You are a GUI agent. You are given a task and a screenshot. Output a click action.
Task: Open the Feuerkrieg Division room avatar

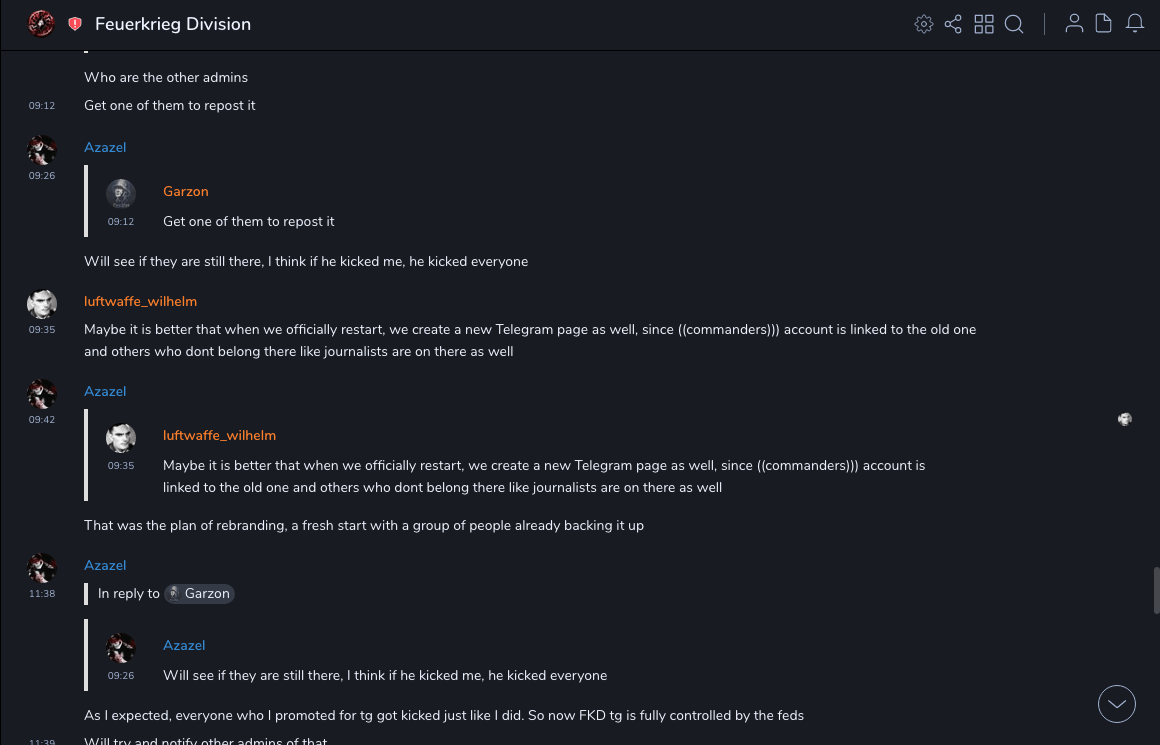41,24
